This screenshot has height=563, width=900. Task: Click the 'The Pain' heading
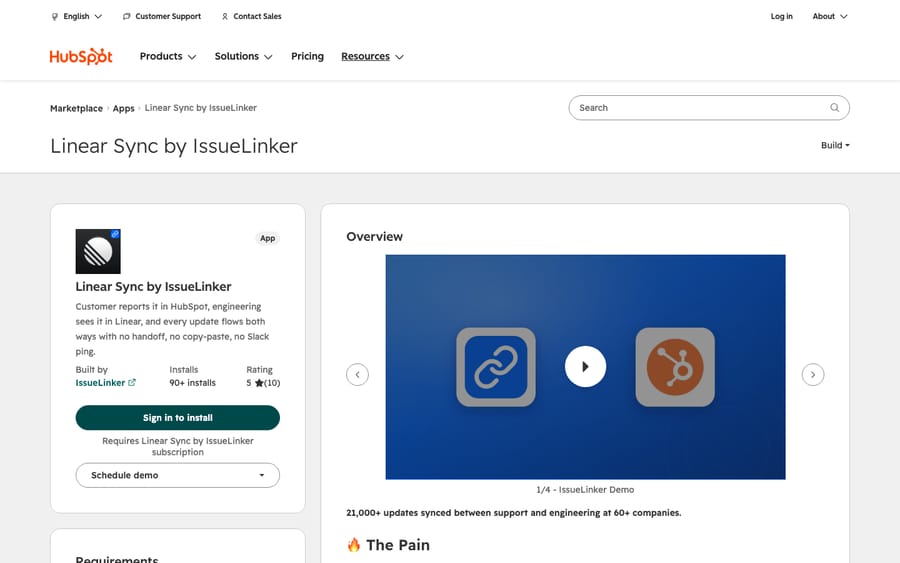click(398, 545)
